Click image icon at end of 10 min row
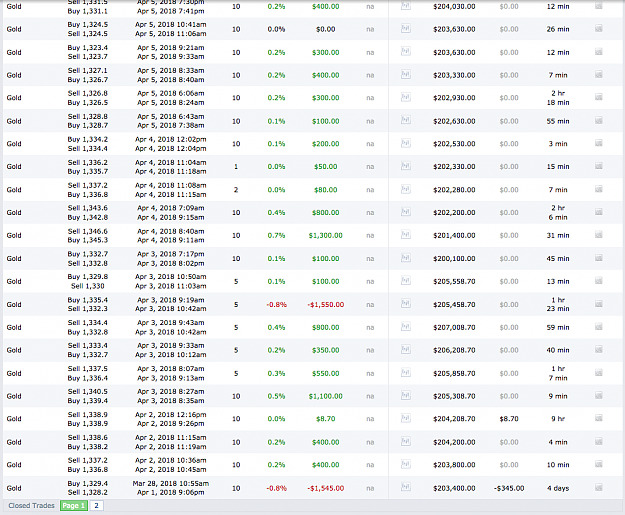 tap(599, 464)
